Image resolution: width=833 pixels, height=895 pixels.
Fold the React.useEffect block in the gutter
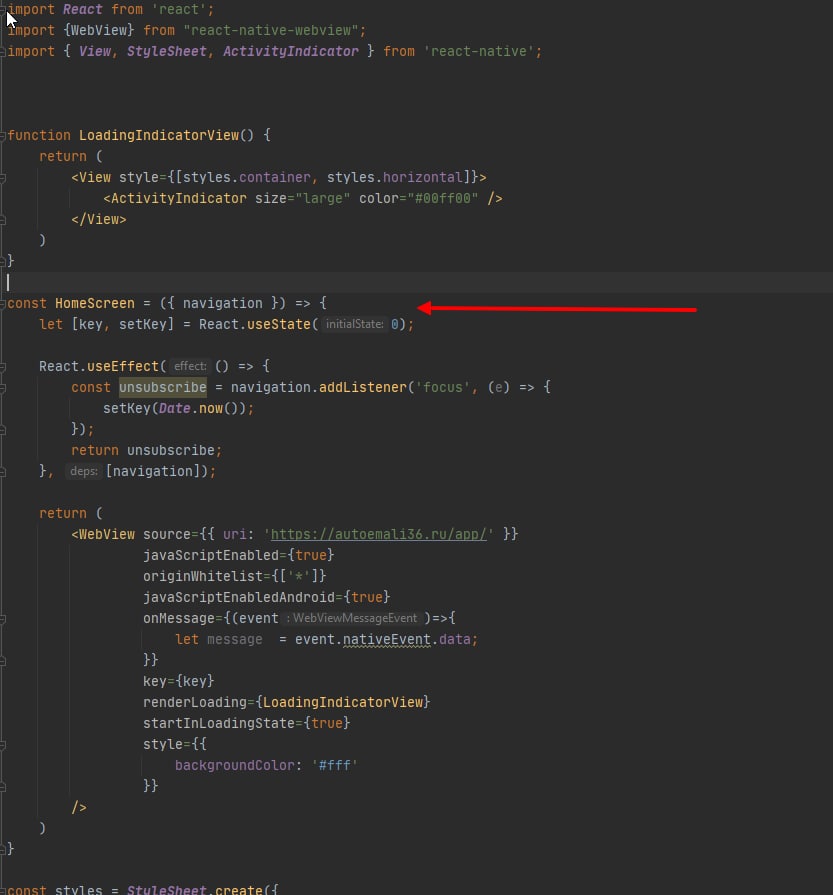point(3,366)
